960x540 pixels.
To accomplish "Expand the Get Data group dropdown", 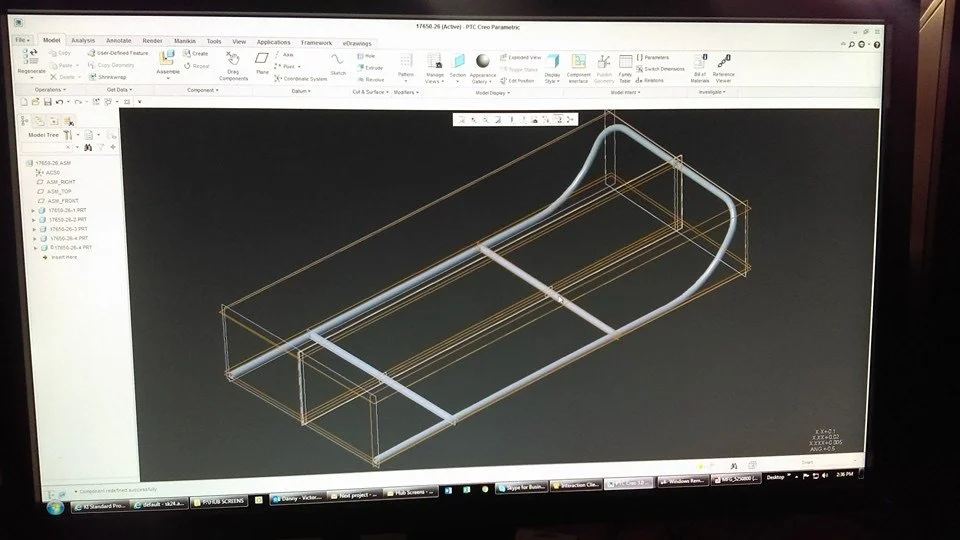I will [x=119, y=89].
